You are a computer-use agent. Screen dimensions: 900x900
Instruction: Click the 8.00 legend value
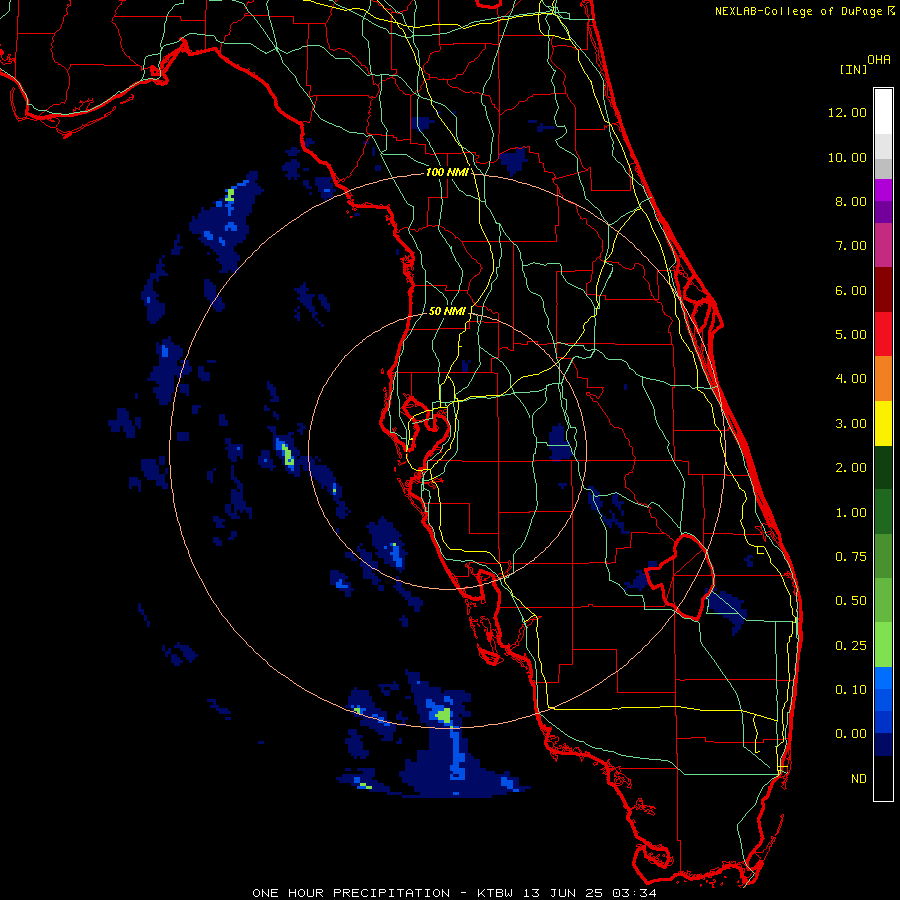(x=851, y=201)
